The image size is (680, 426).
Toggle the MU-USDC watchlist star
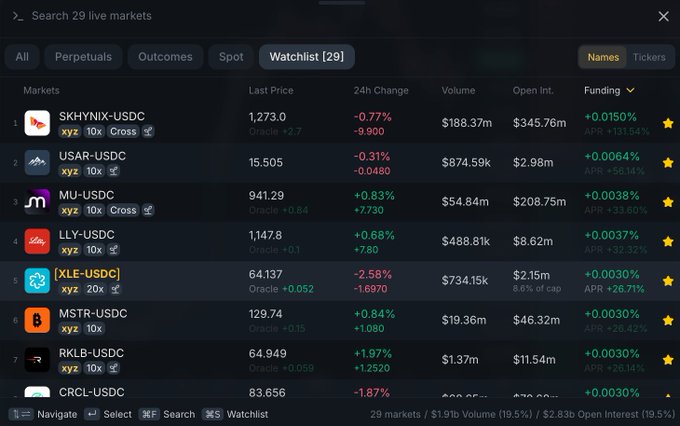(668, 202)
